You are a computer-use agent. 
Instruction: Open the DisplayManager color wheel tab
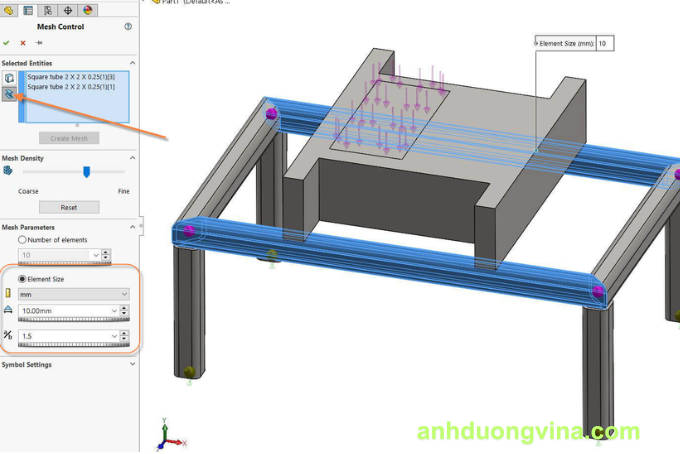tap(88, 9)
